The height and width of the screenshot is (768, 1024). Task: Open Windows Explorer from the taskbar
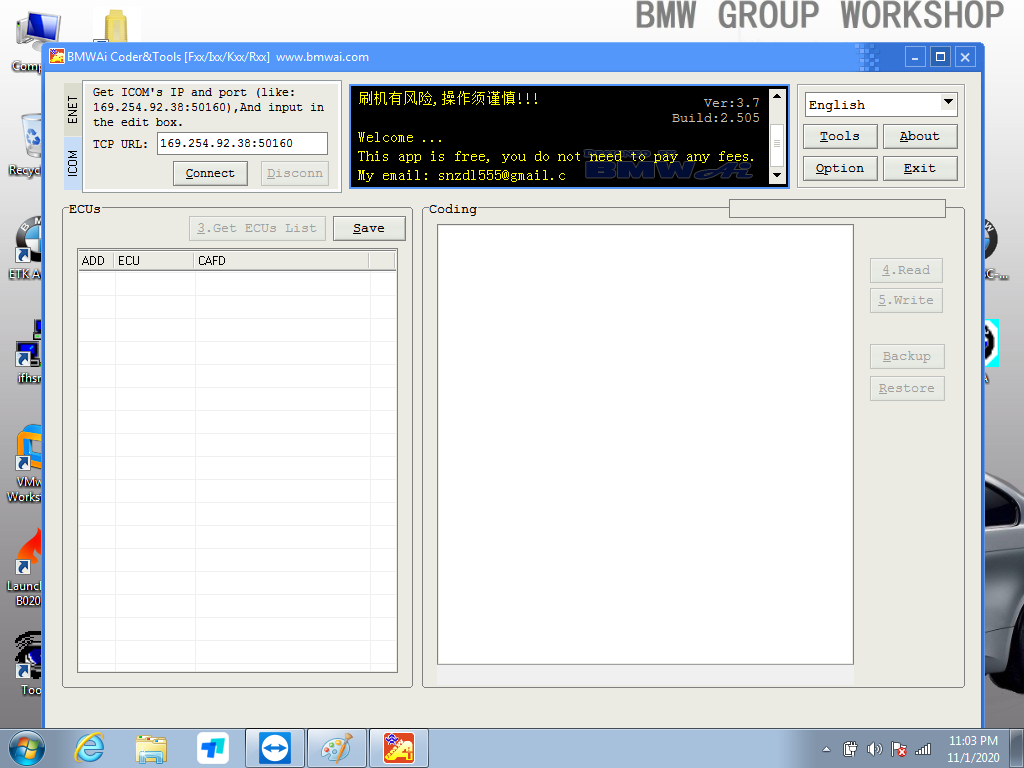coord(150,747)
